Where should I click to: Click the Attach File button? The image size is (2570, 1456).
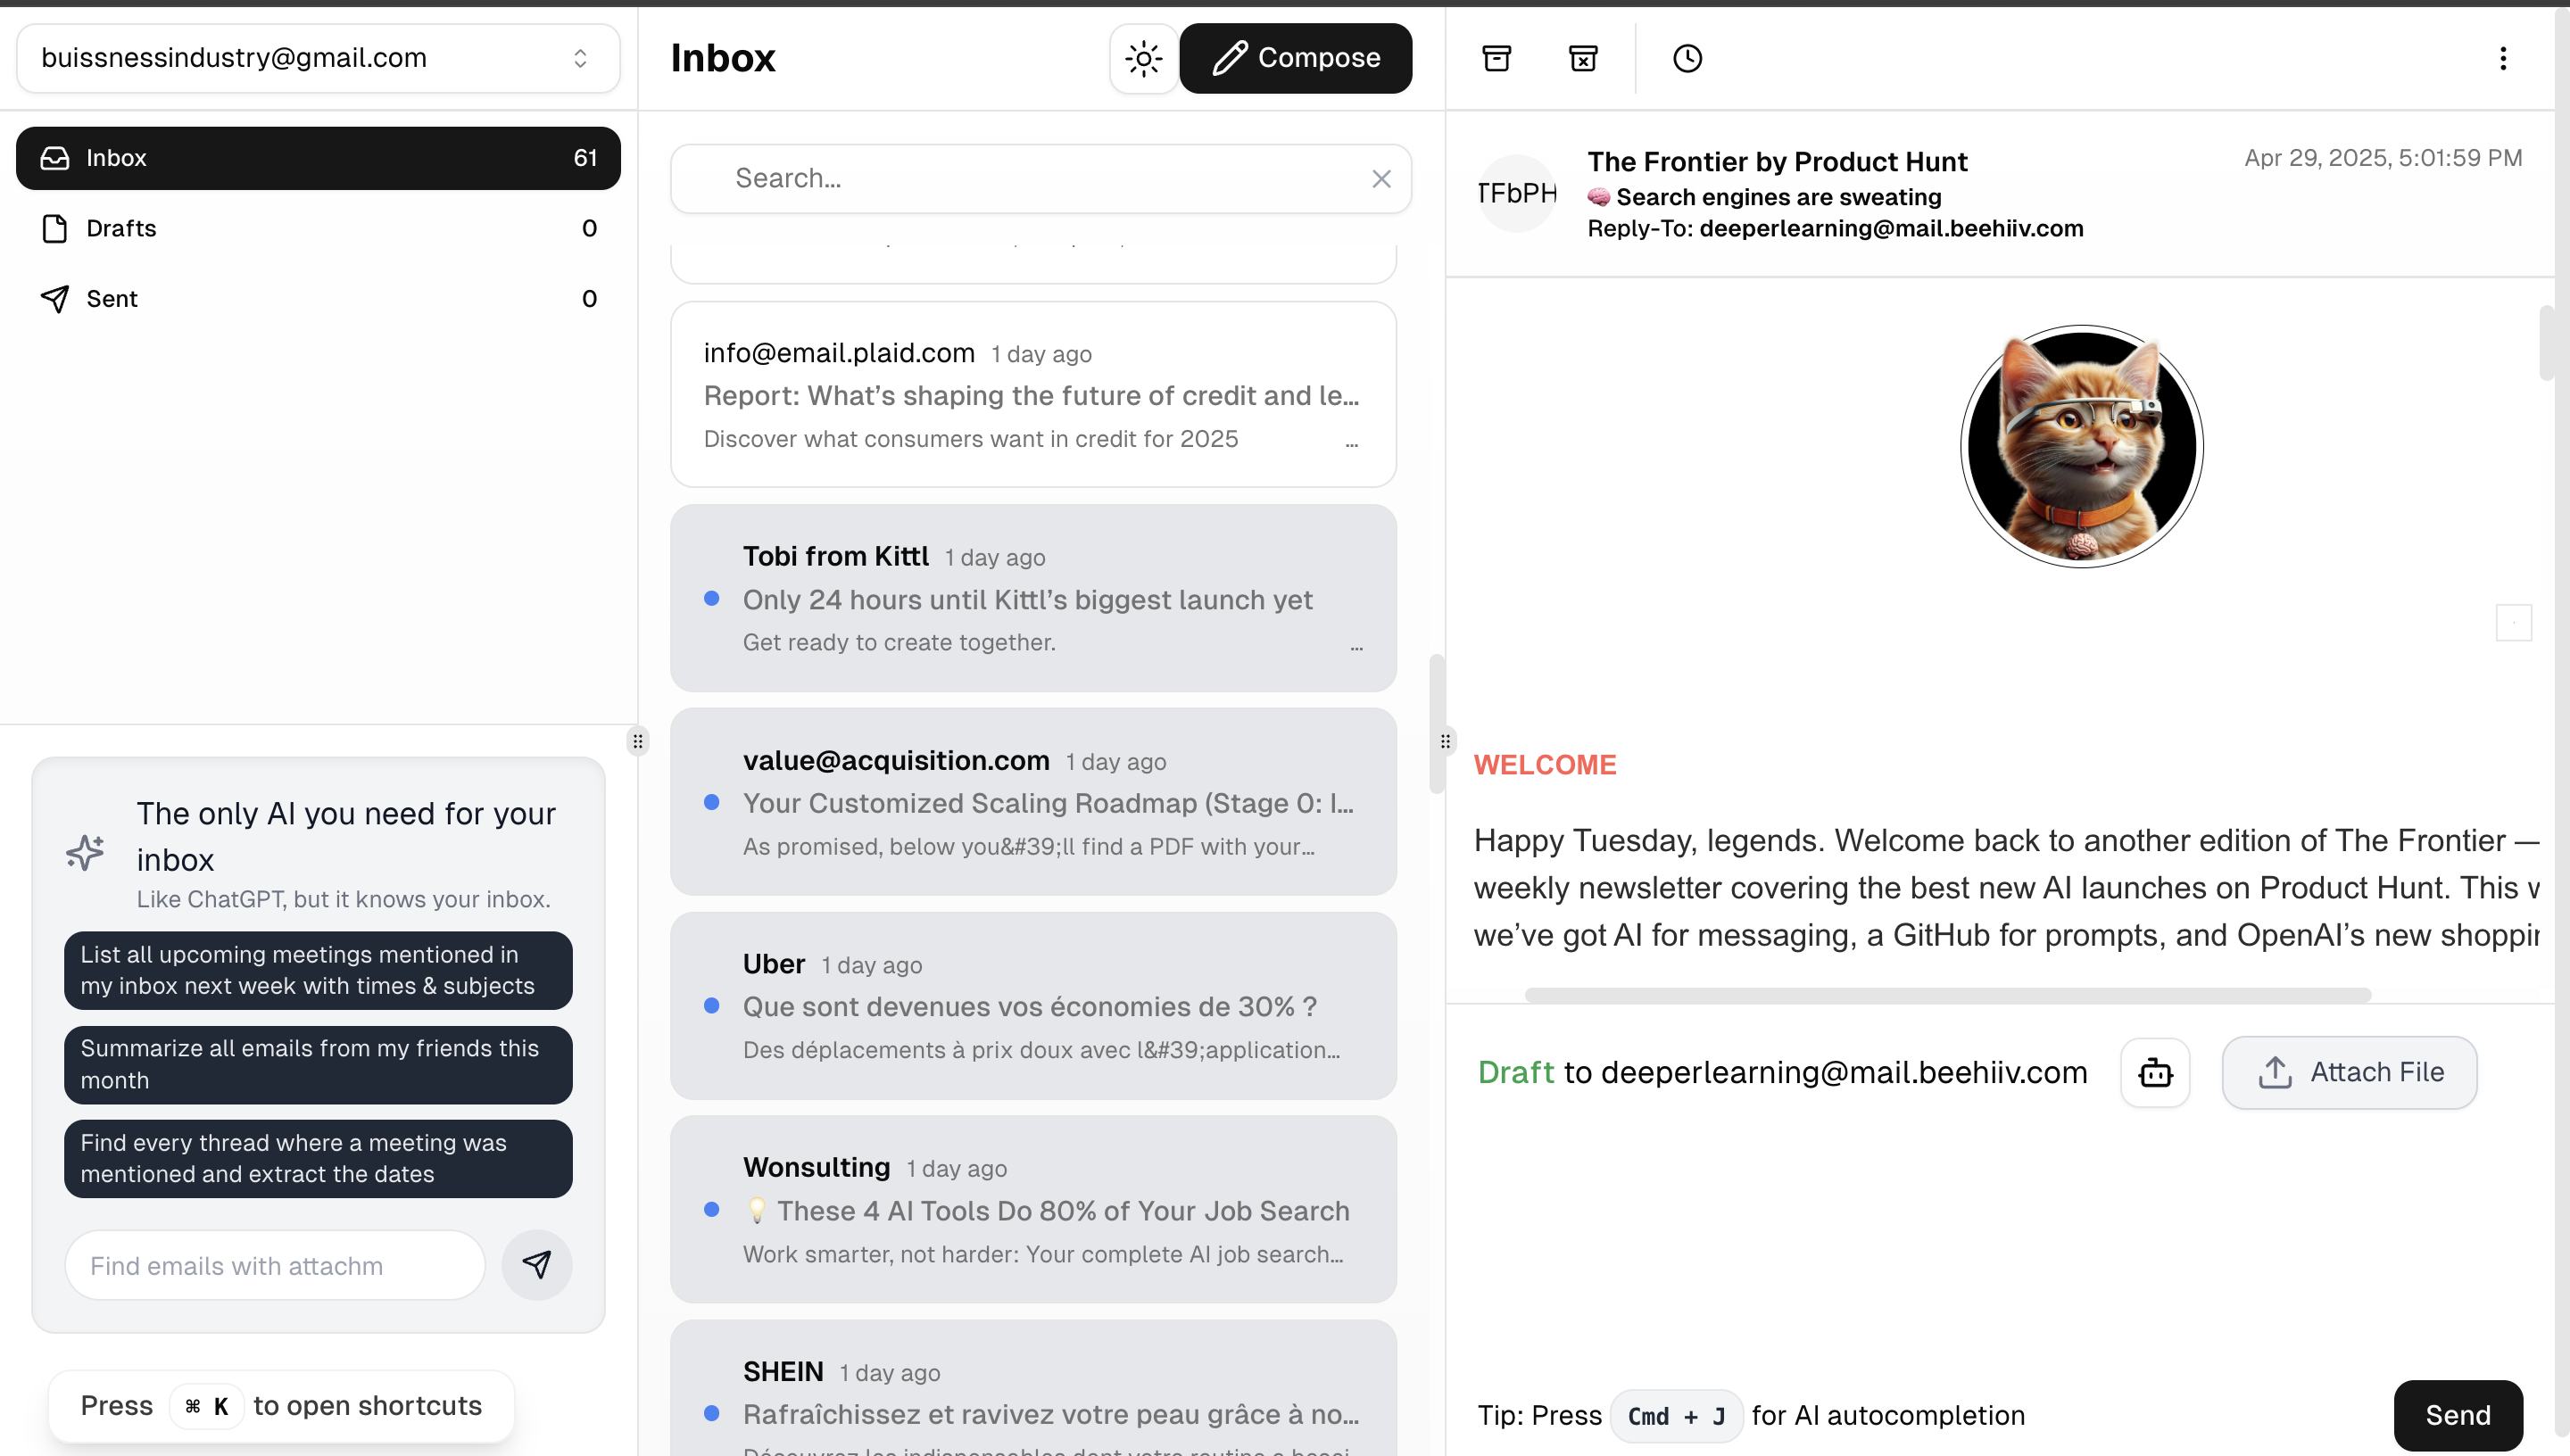point(2349,1073)
